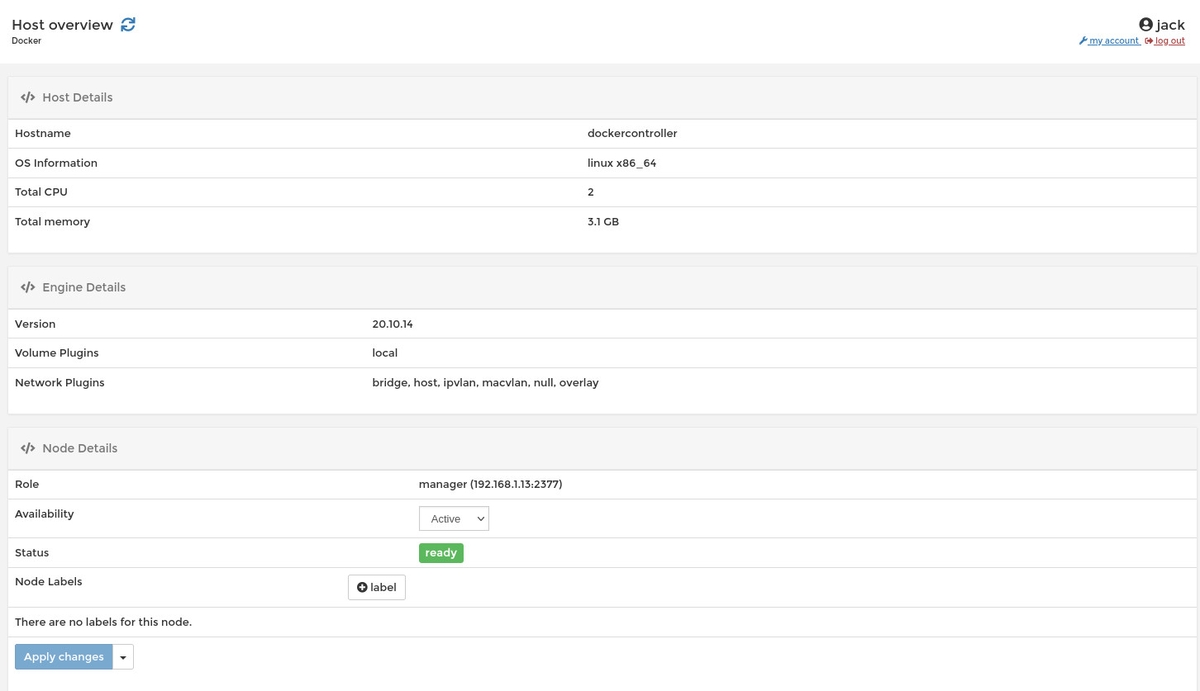Viewport: 1200px width, 691px height.
Task: Open the Availability dropdown
Action: pos(454,518)
